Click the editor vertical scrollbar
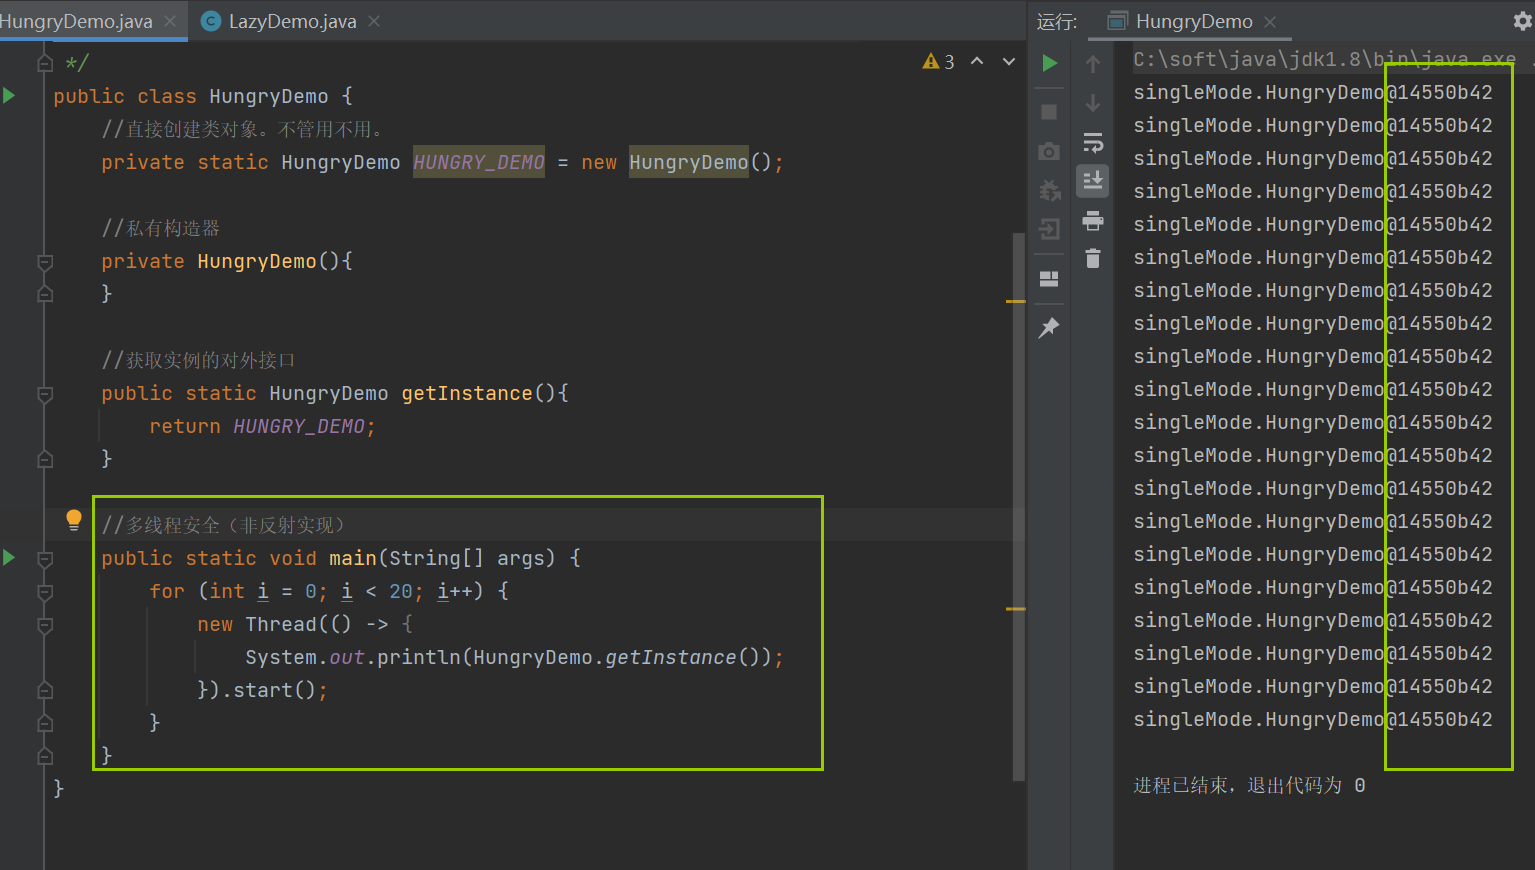Image resolution: width=1535 pixels, height=870 pixels. (1018, 505)
